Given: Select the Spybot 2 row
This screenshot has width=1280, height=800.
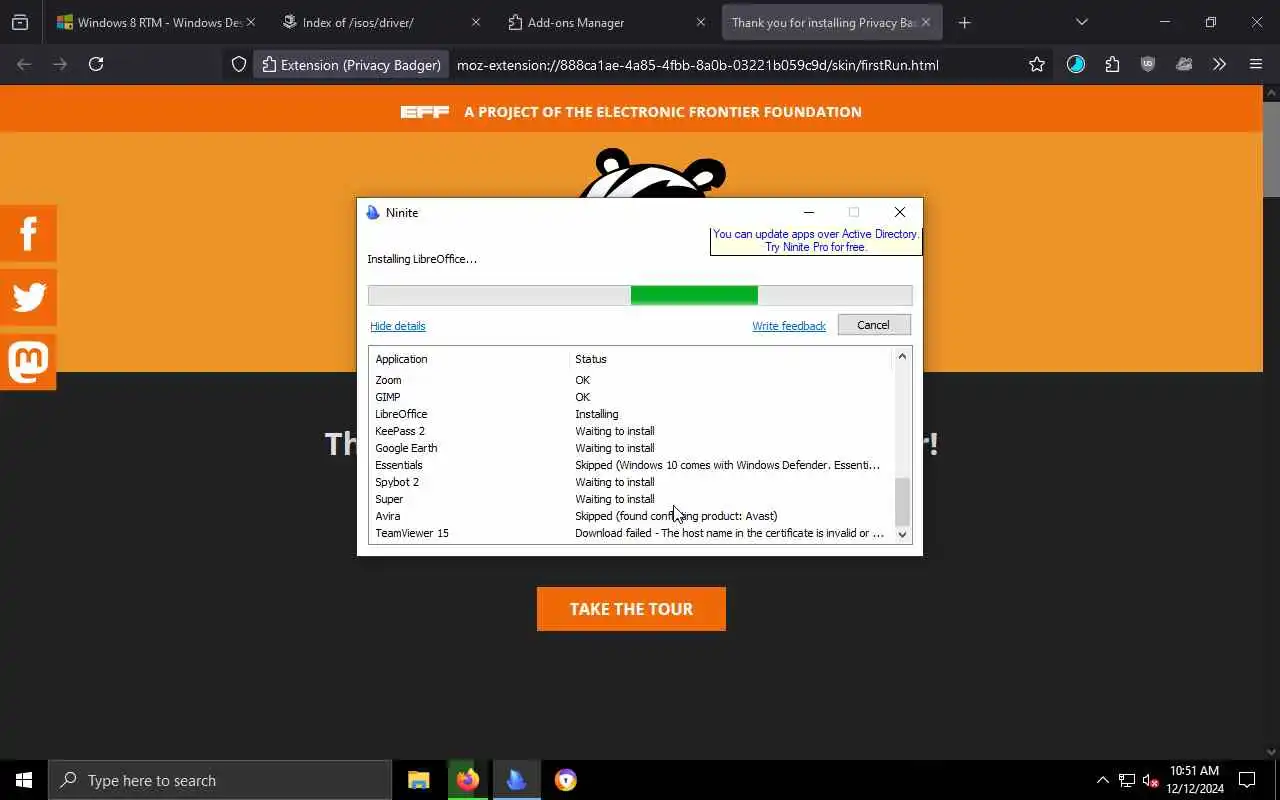Looking at the screenshot, I should pyautogui.click(x=630, y=482).
